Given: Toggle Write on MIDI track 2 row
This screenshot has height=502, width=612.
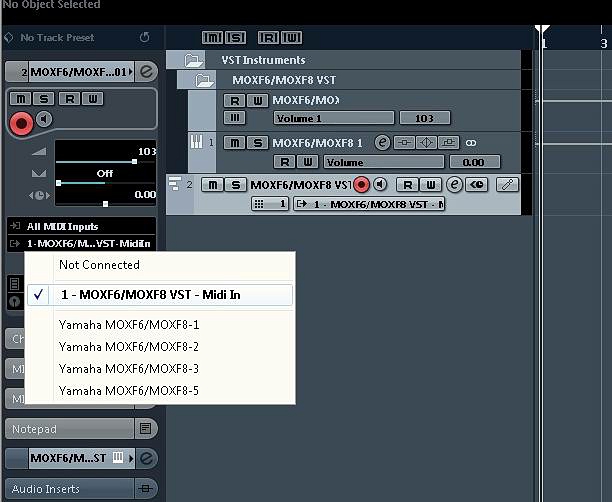Looking at the screenshot, I should click(431, 185).
